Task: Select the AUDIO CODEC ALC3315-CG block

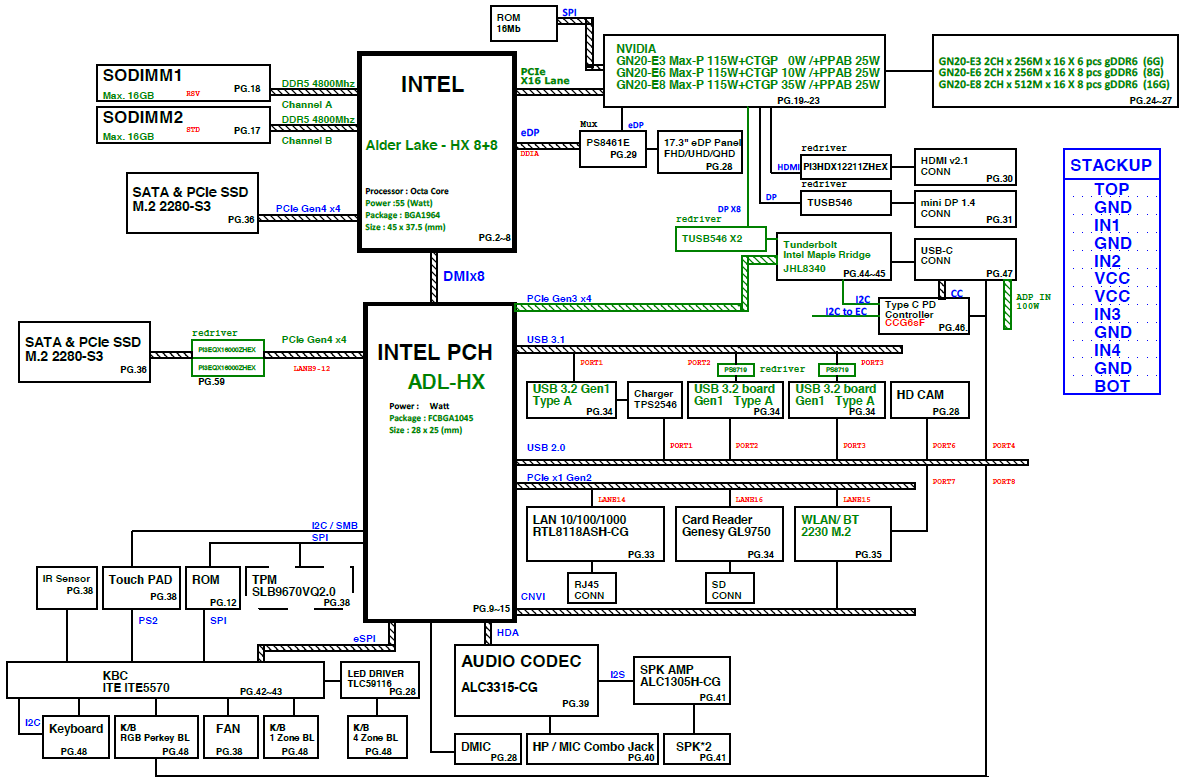Action: [526, 680]
